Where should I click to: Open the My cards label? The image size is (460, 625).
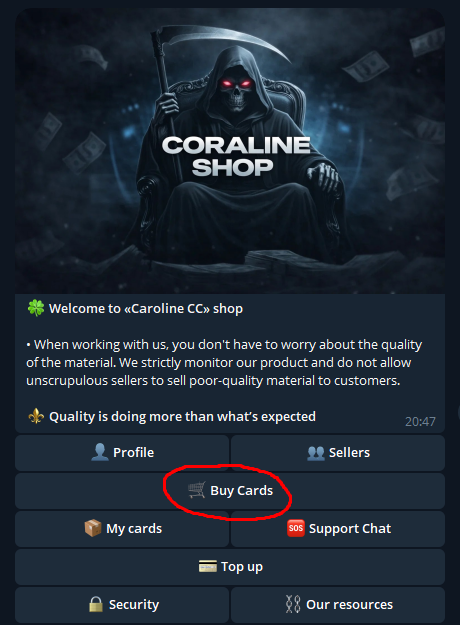click(x=134, y=529)
